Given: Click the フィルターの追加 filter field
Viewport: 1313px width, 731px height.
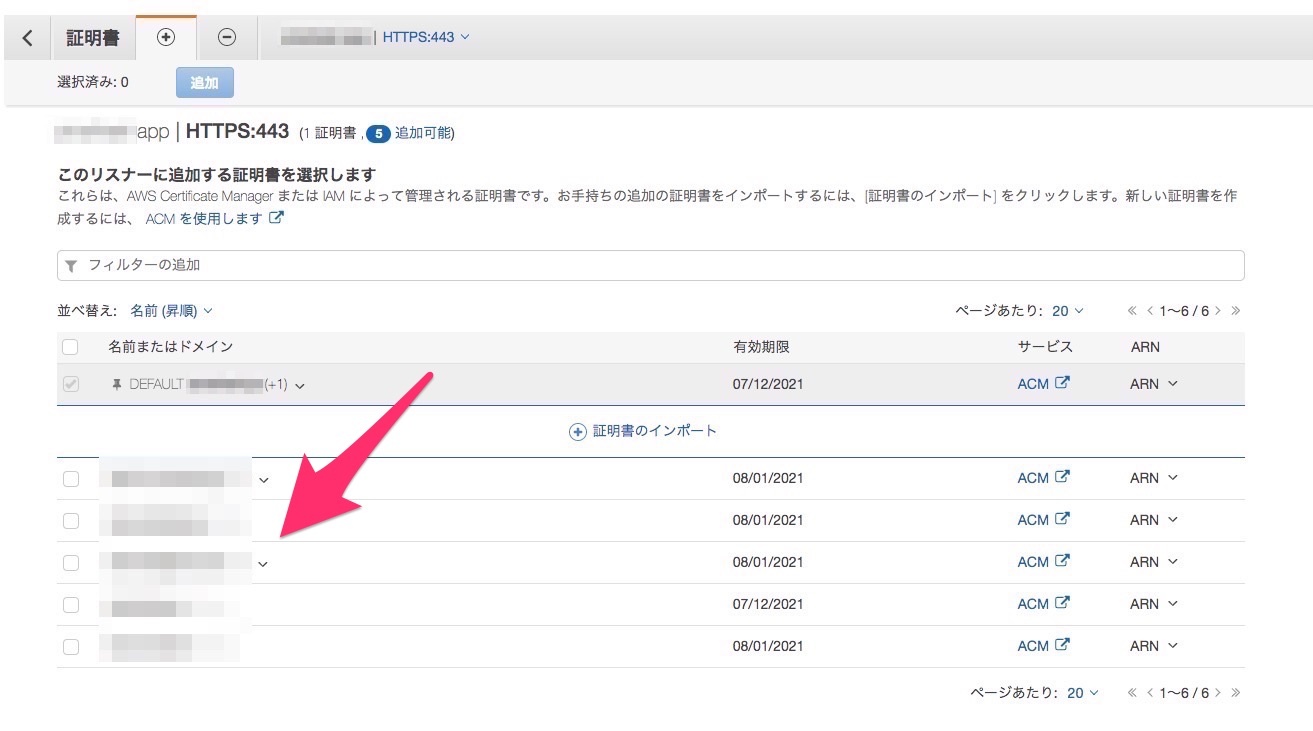Looking at the screenshot, I should tap(650, 265).
